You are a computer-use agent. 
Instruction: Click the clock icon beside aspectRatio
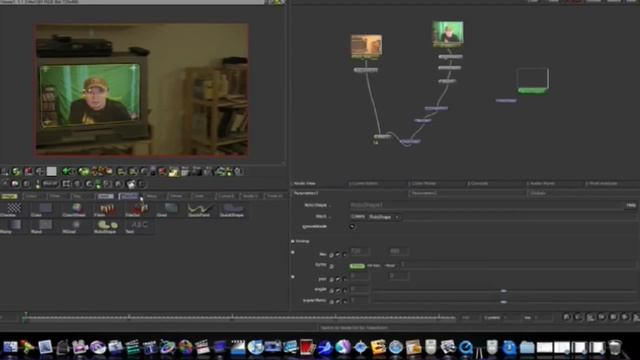click(331, 301)
